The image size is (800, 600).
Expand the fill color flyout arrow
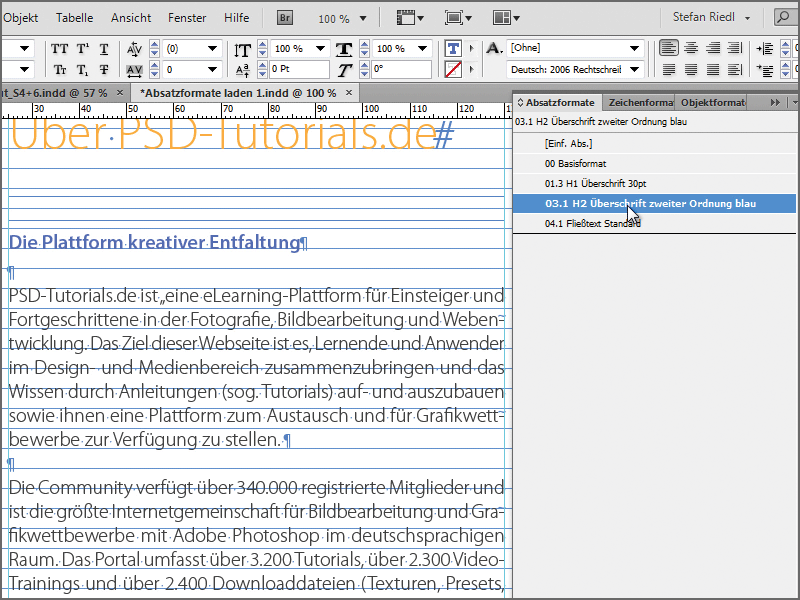click(x=471, y=49)
